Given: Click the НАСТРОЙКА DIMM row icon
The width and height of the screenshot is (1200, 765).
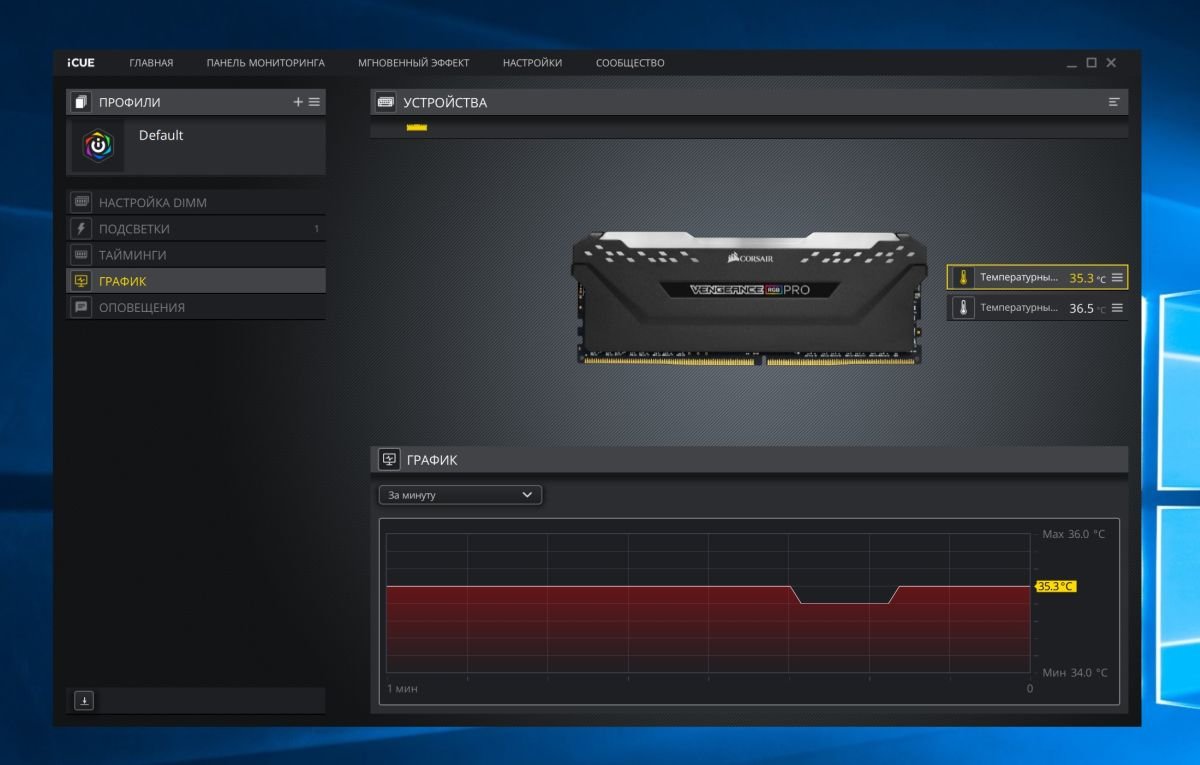Looking at the screenshot, I should click(x=81, y=202).
